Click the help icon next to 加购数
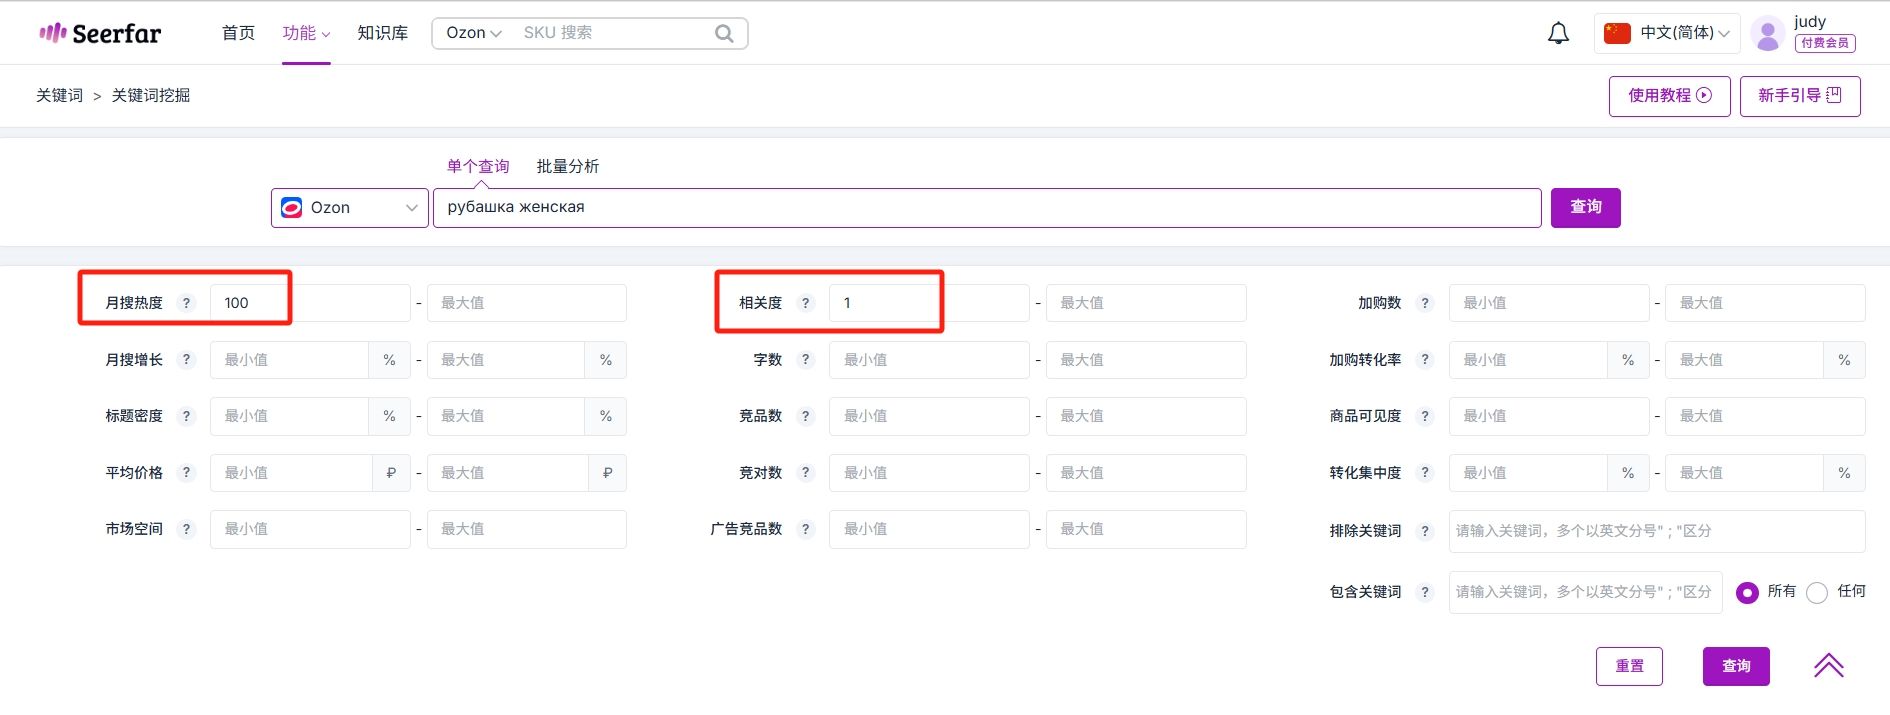Viewport: 1890px width, 715px height. tap(1425, 303)
